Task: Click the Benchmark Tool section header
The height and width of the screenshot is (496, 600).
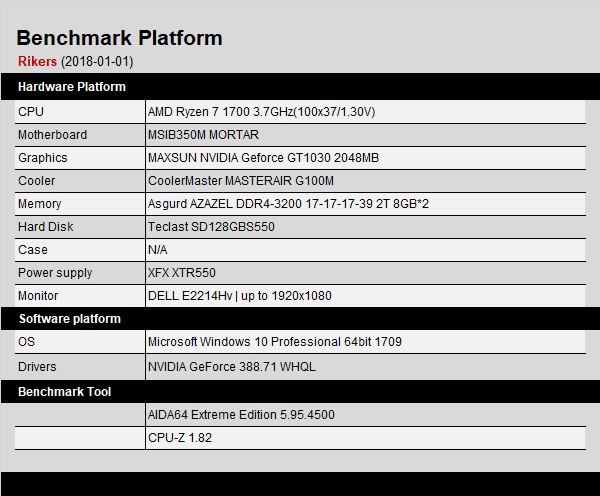Action: point(65,392)
